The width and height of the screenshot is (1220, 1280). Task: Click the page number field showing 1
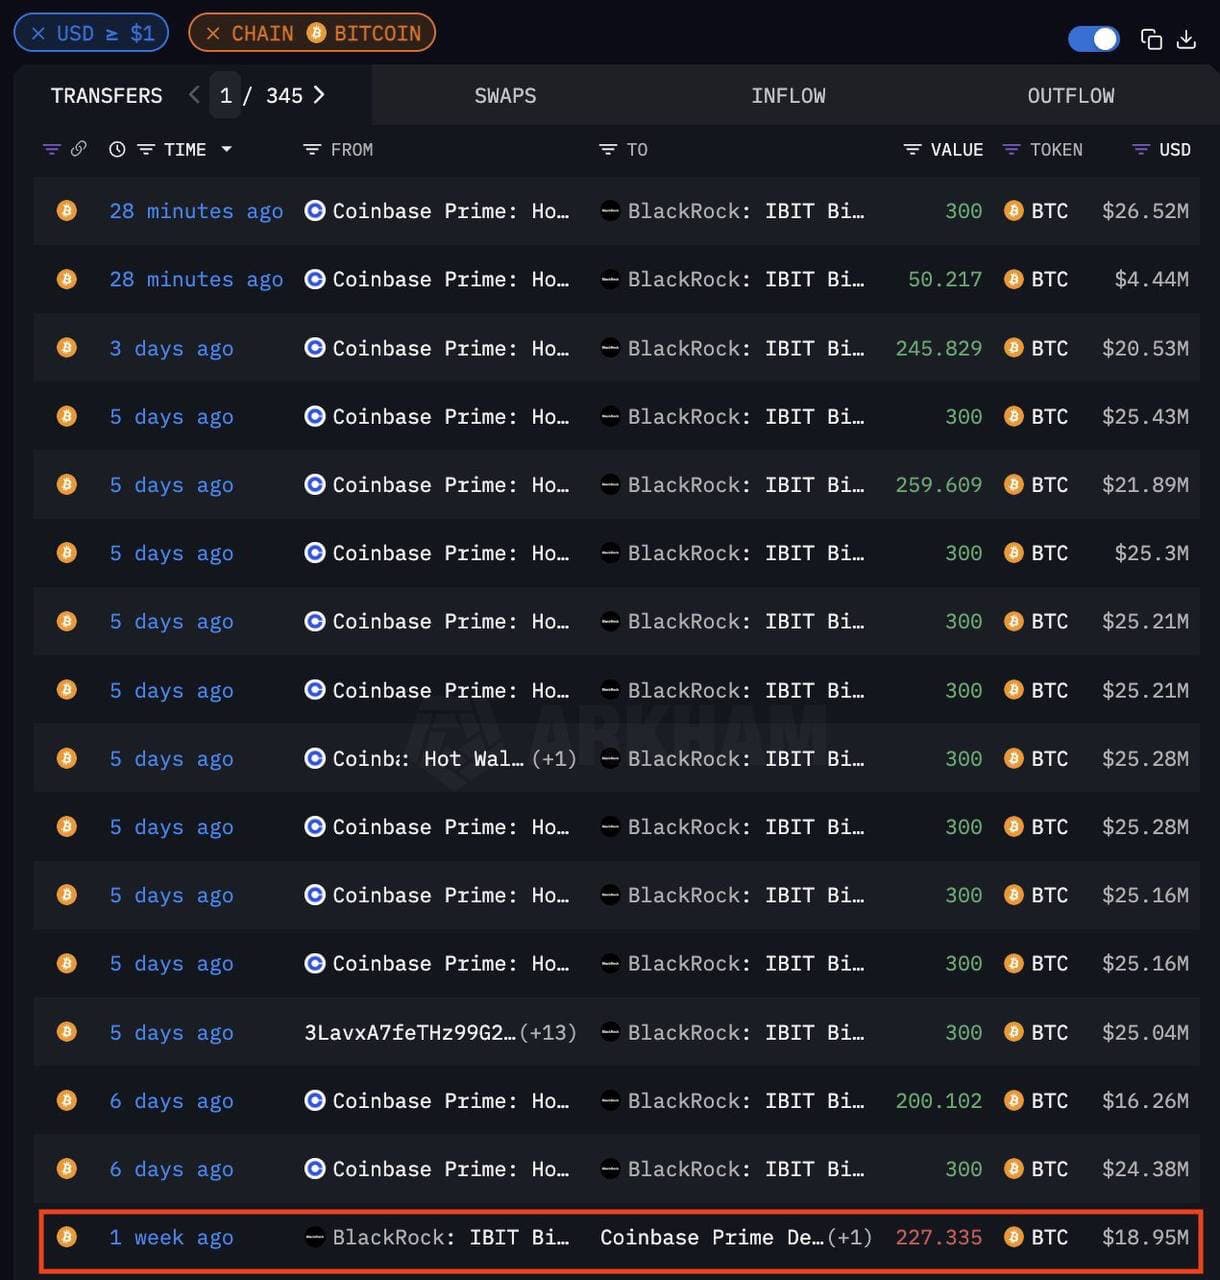pos(226,95)
